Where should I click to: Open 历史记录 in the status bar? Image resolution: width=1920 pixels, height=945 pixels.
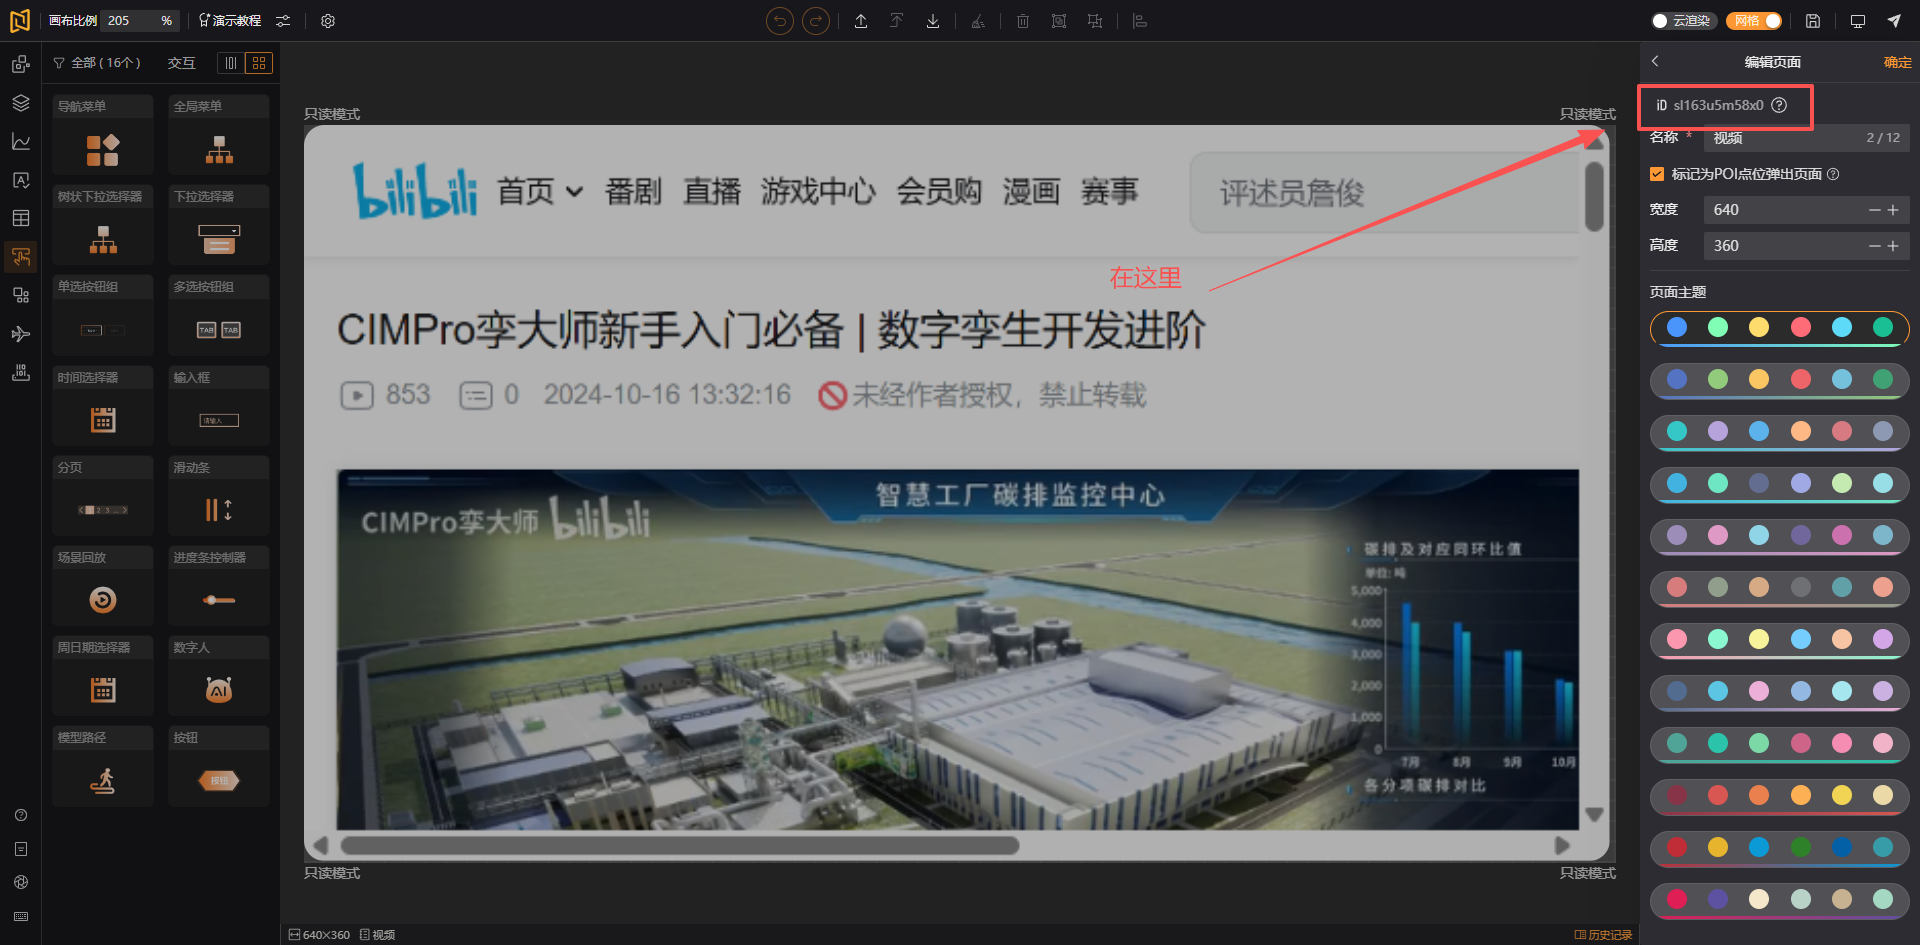click(x=1603, y=935)
